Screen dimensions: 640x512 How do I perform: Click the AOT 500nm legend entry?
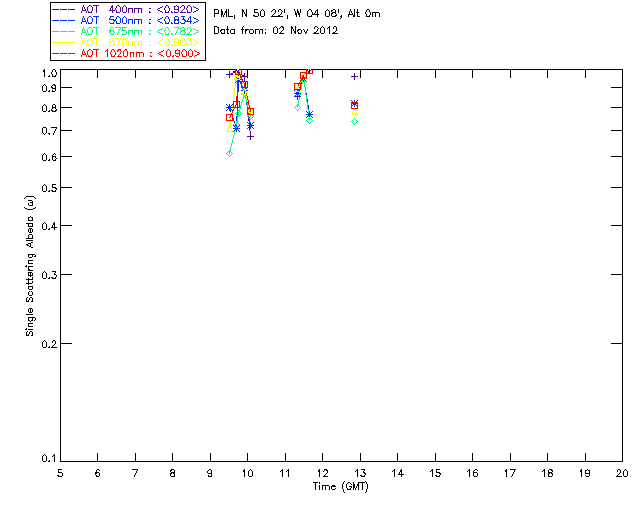tap(126, 20)
